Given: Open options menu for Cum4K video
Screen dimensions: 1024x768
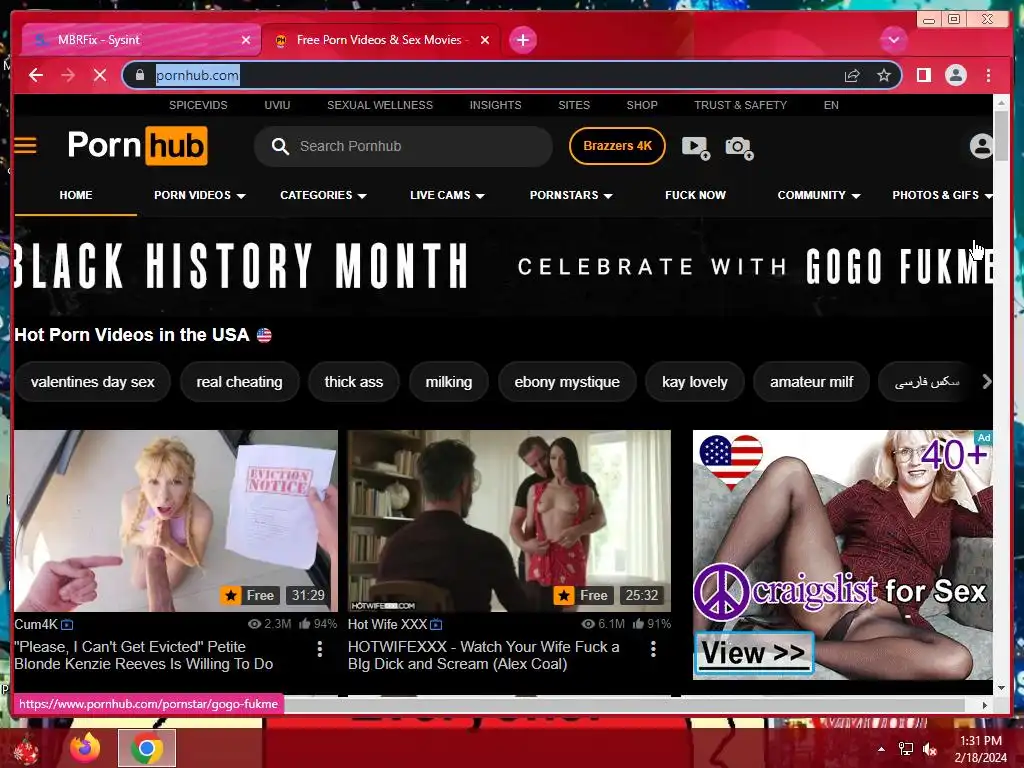Looking at the screenshot, I should pos(320,648).
